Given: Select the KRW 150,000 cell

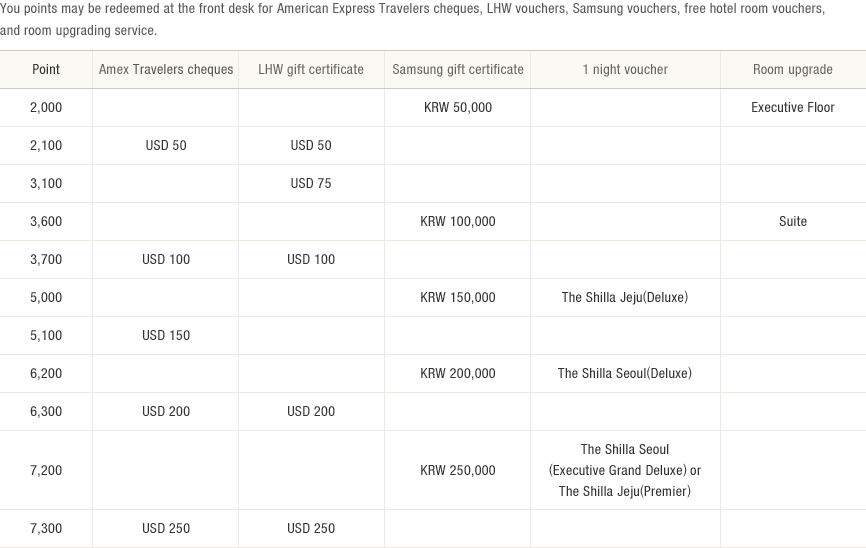Looking at the screenshot, I should (x=458, y=298).
